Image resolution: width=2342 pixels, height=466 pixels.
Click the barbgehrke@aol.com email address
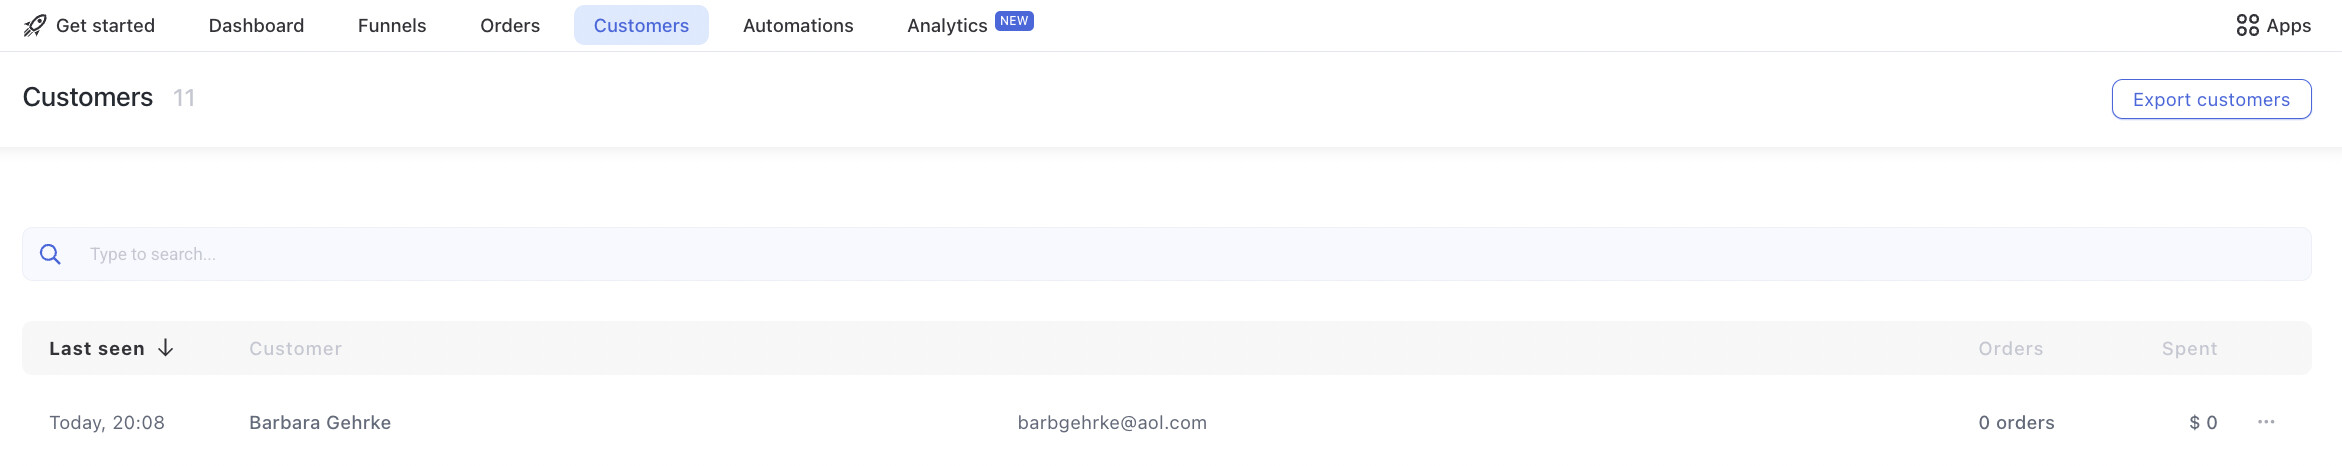pos(1112,422)
